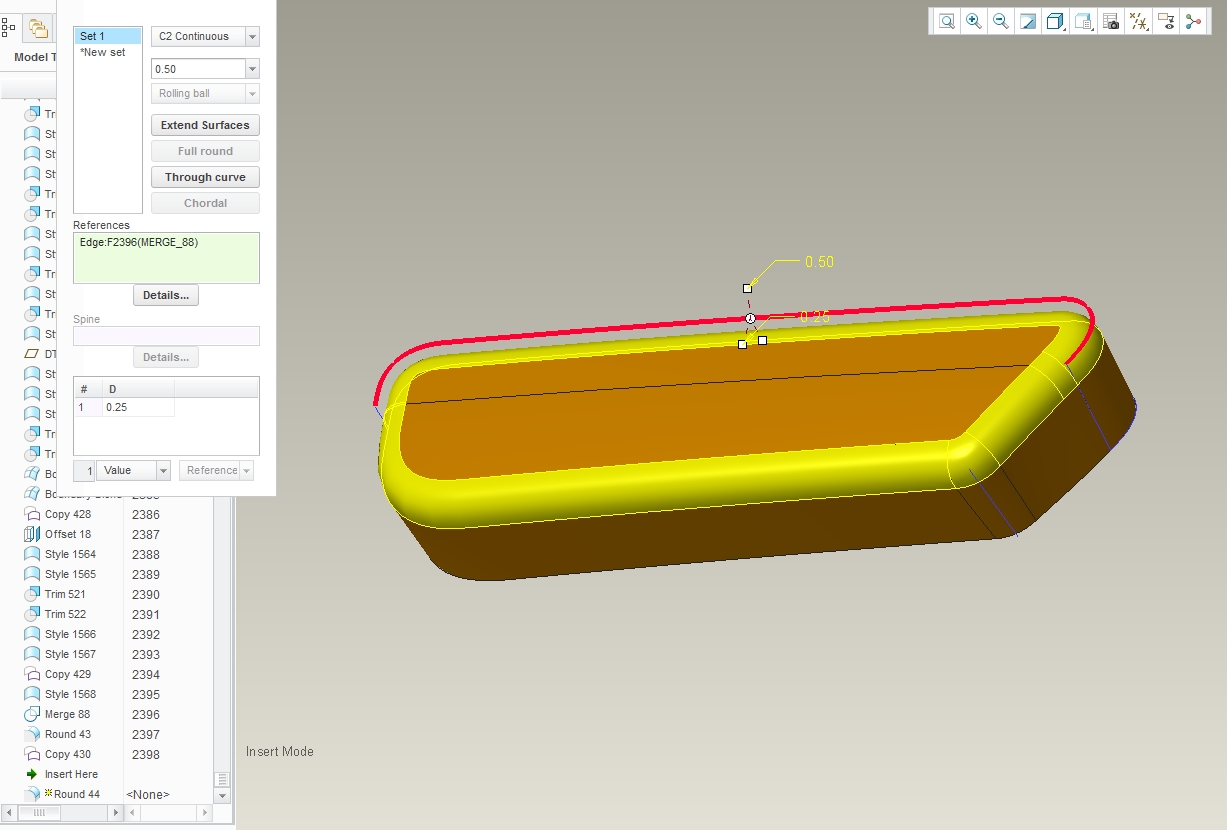The height and width of the screenshot is (830, 1227).
Task: Click the 0.25 radius value cell
Action: pyautogui.click(x=138, y=407)
